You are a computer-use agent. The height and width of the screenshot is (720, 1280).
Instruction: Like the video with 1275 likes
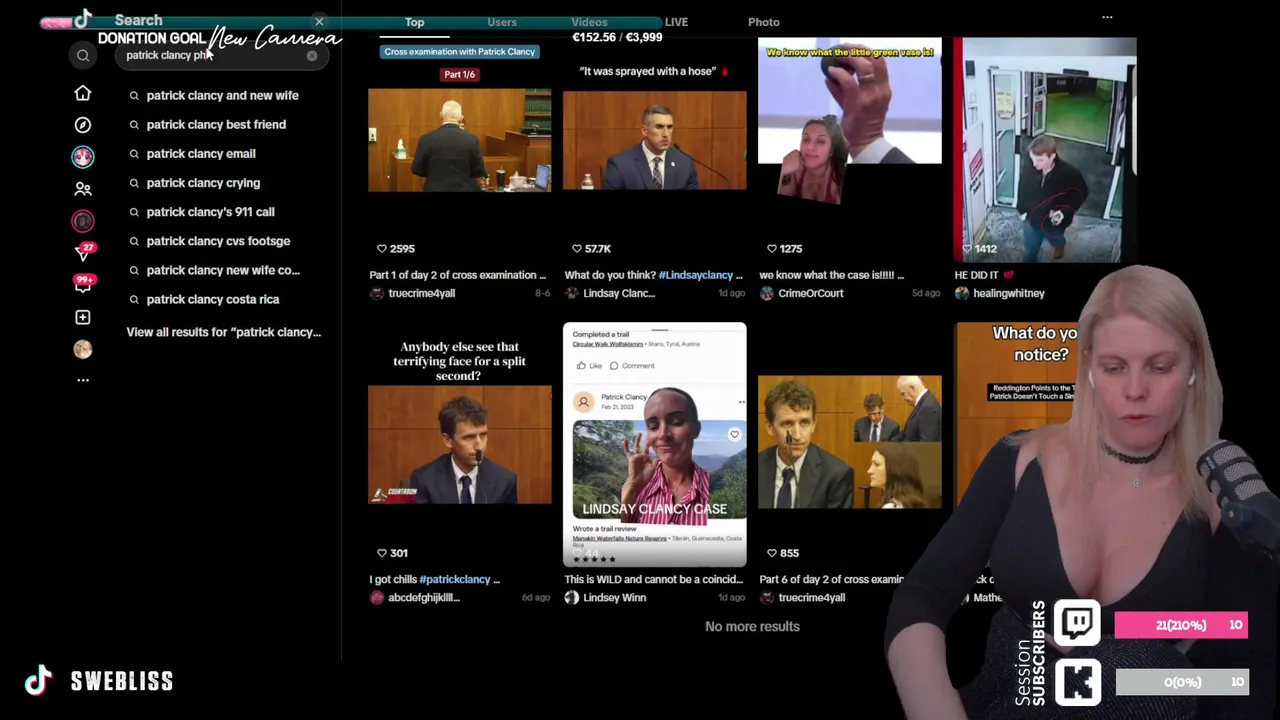point(772,248)
